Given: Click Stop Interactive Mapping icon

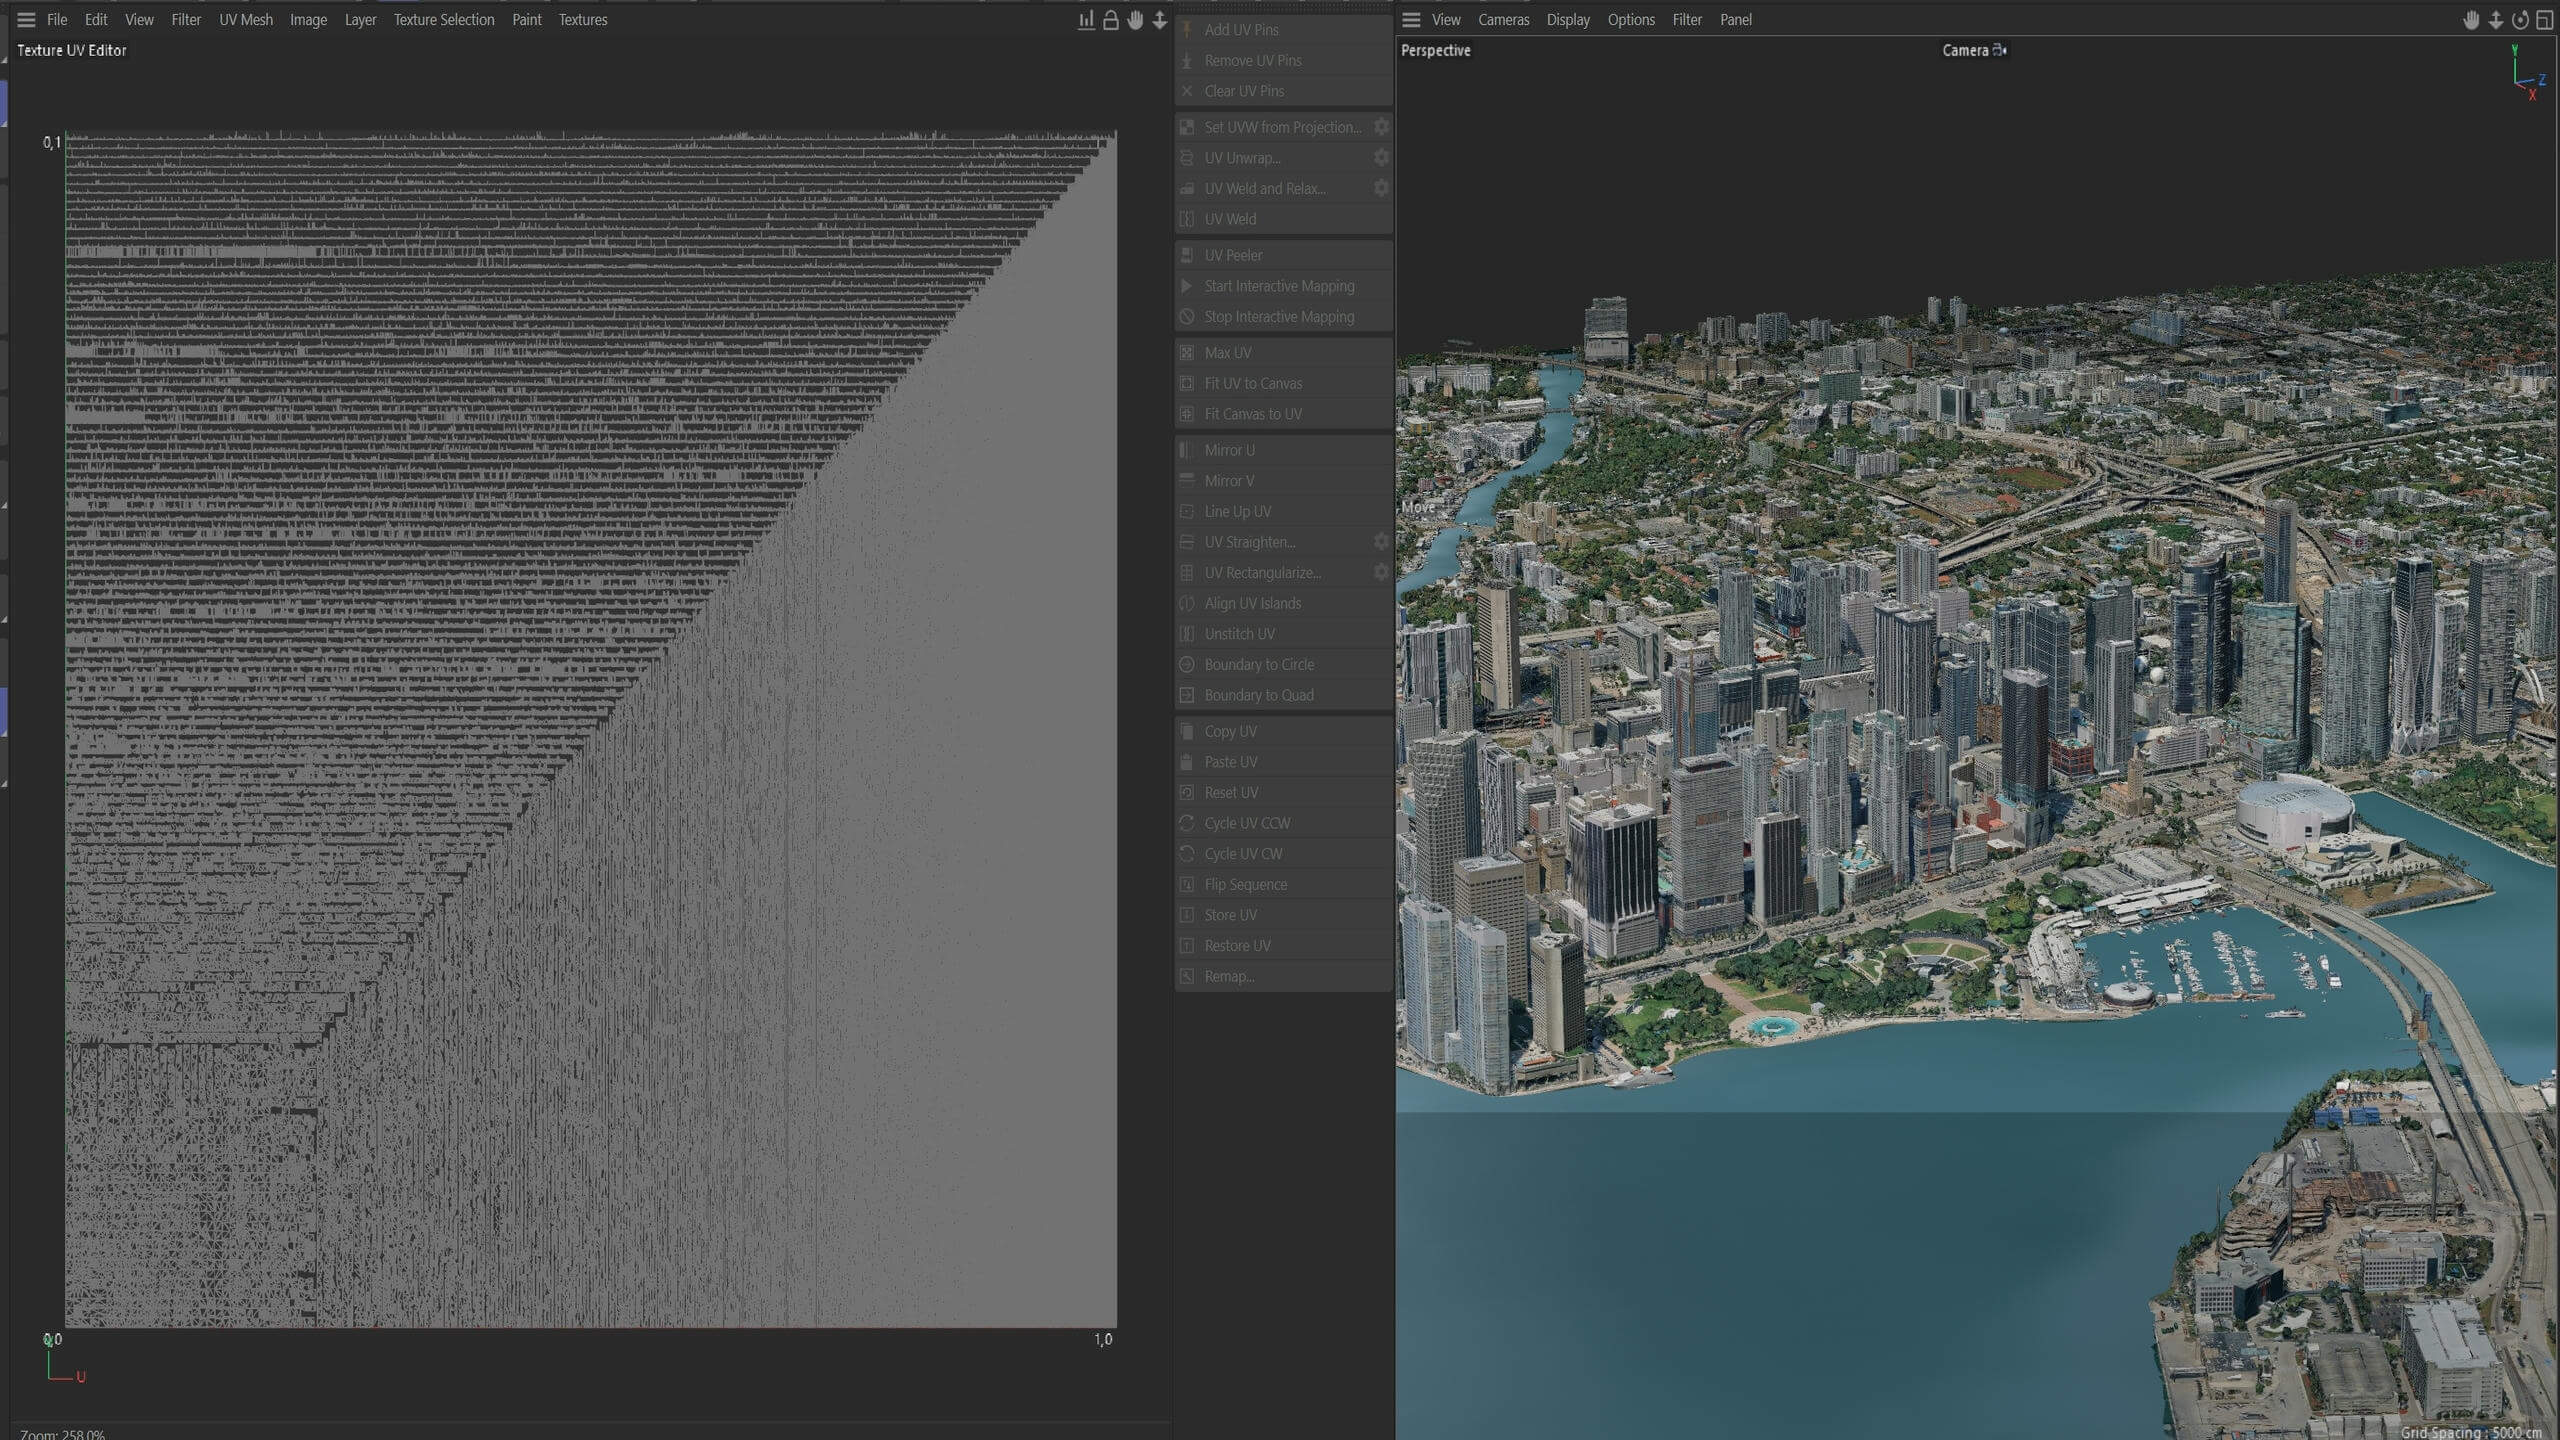Looking at the screenshot, I should (x=1187, y=317).
